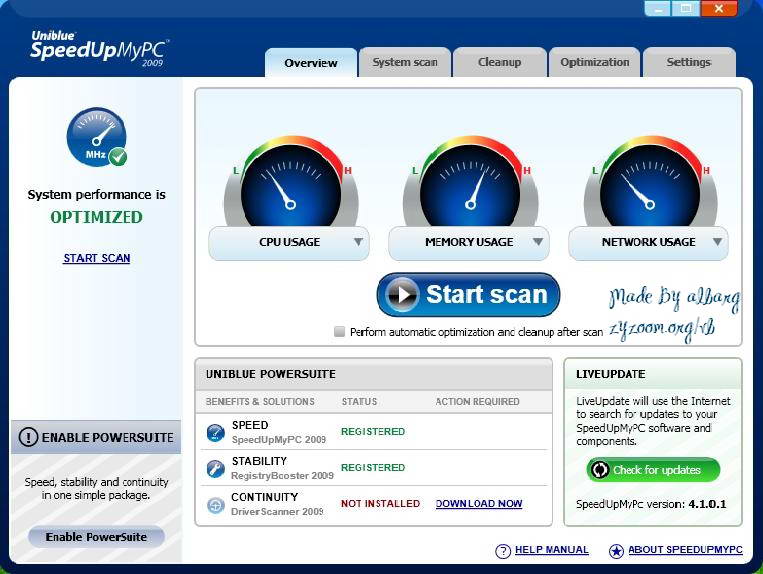The height and width of the screenshot is (574, 763).
Task: Click the MHz speedometer icon in sidebar
Action: 96,137
